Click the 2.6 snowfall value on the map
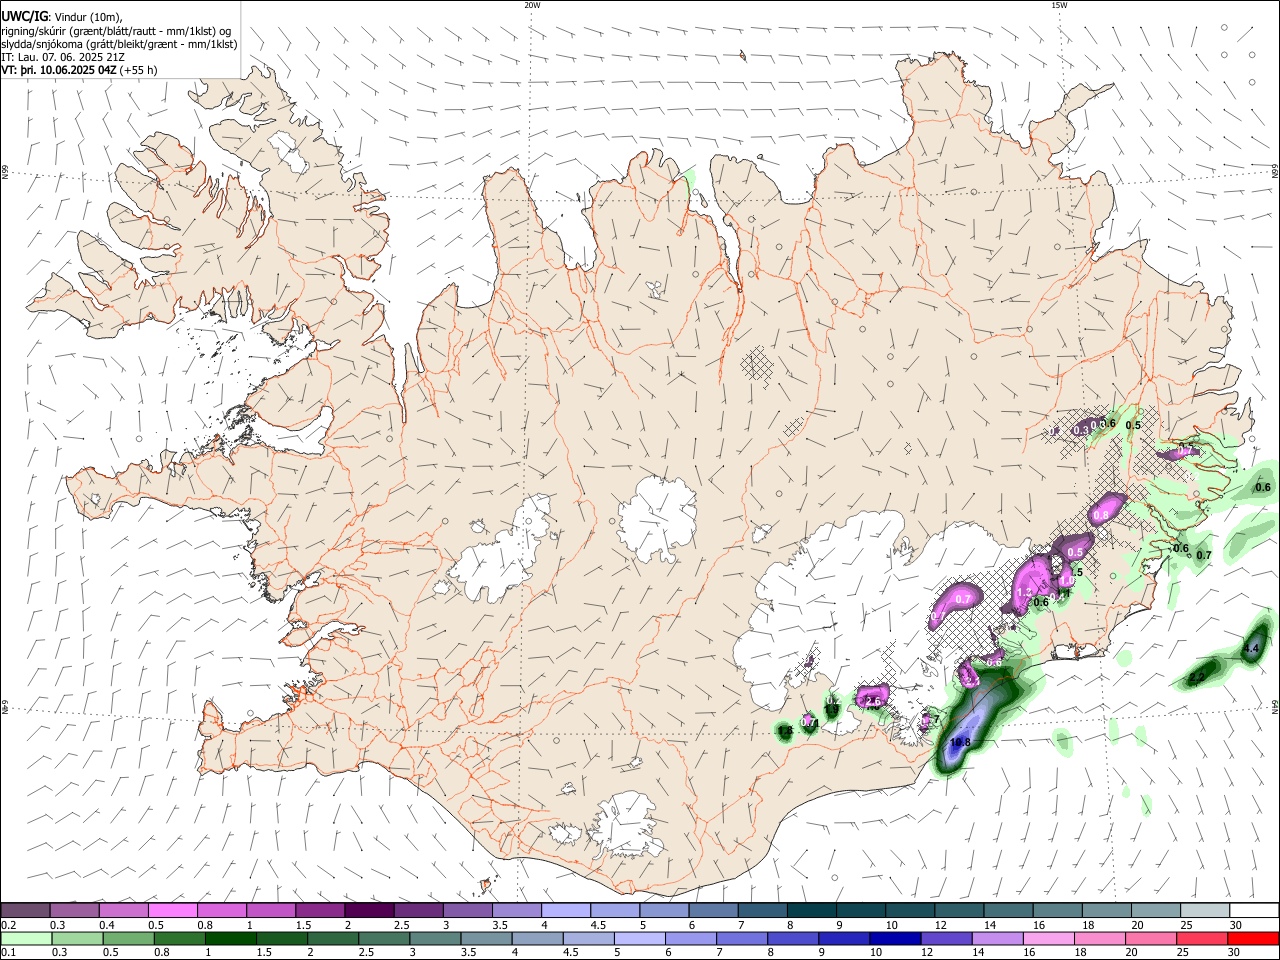Screen dimensions: 1280x960 [872, 702]
